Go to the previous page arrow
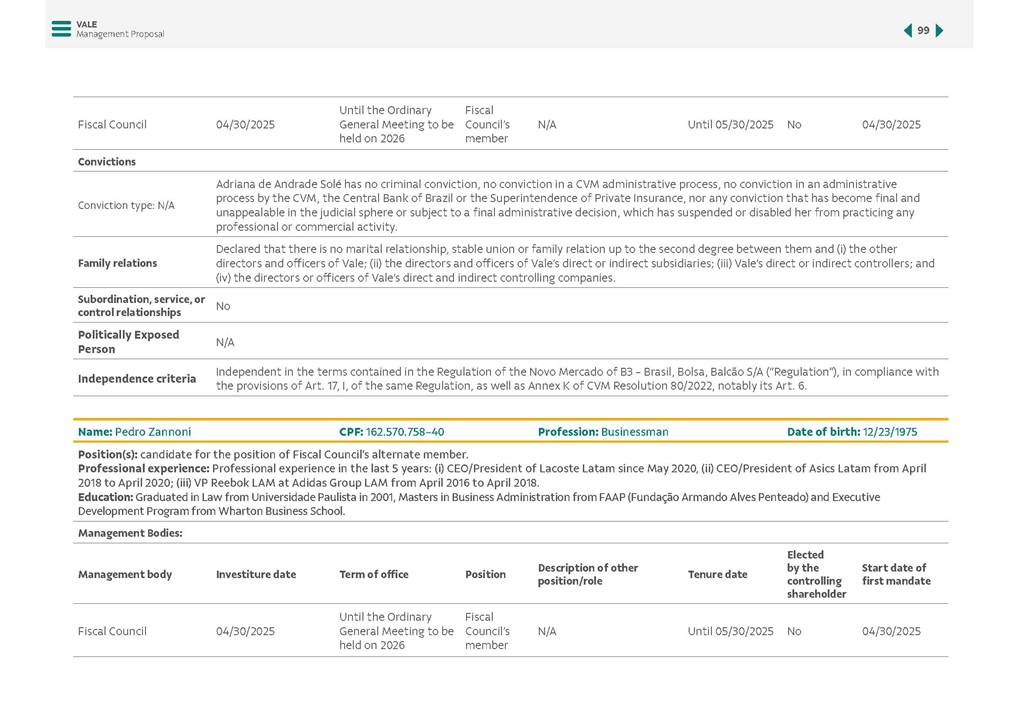 tap(907, 31)
